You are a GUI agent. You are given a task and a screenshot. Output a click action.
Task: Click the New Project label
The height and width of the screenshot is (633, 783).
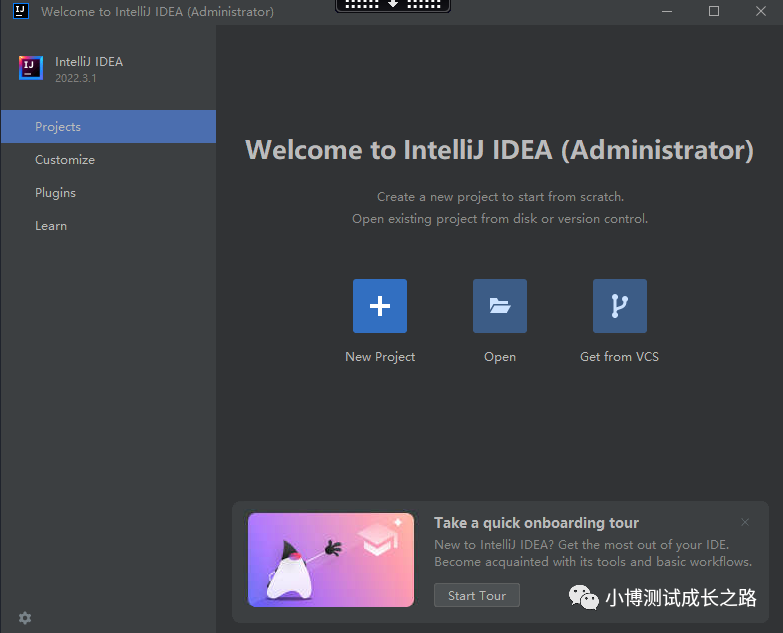point(380,357)
